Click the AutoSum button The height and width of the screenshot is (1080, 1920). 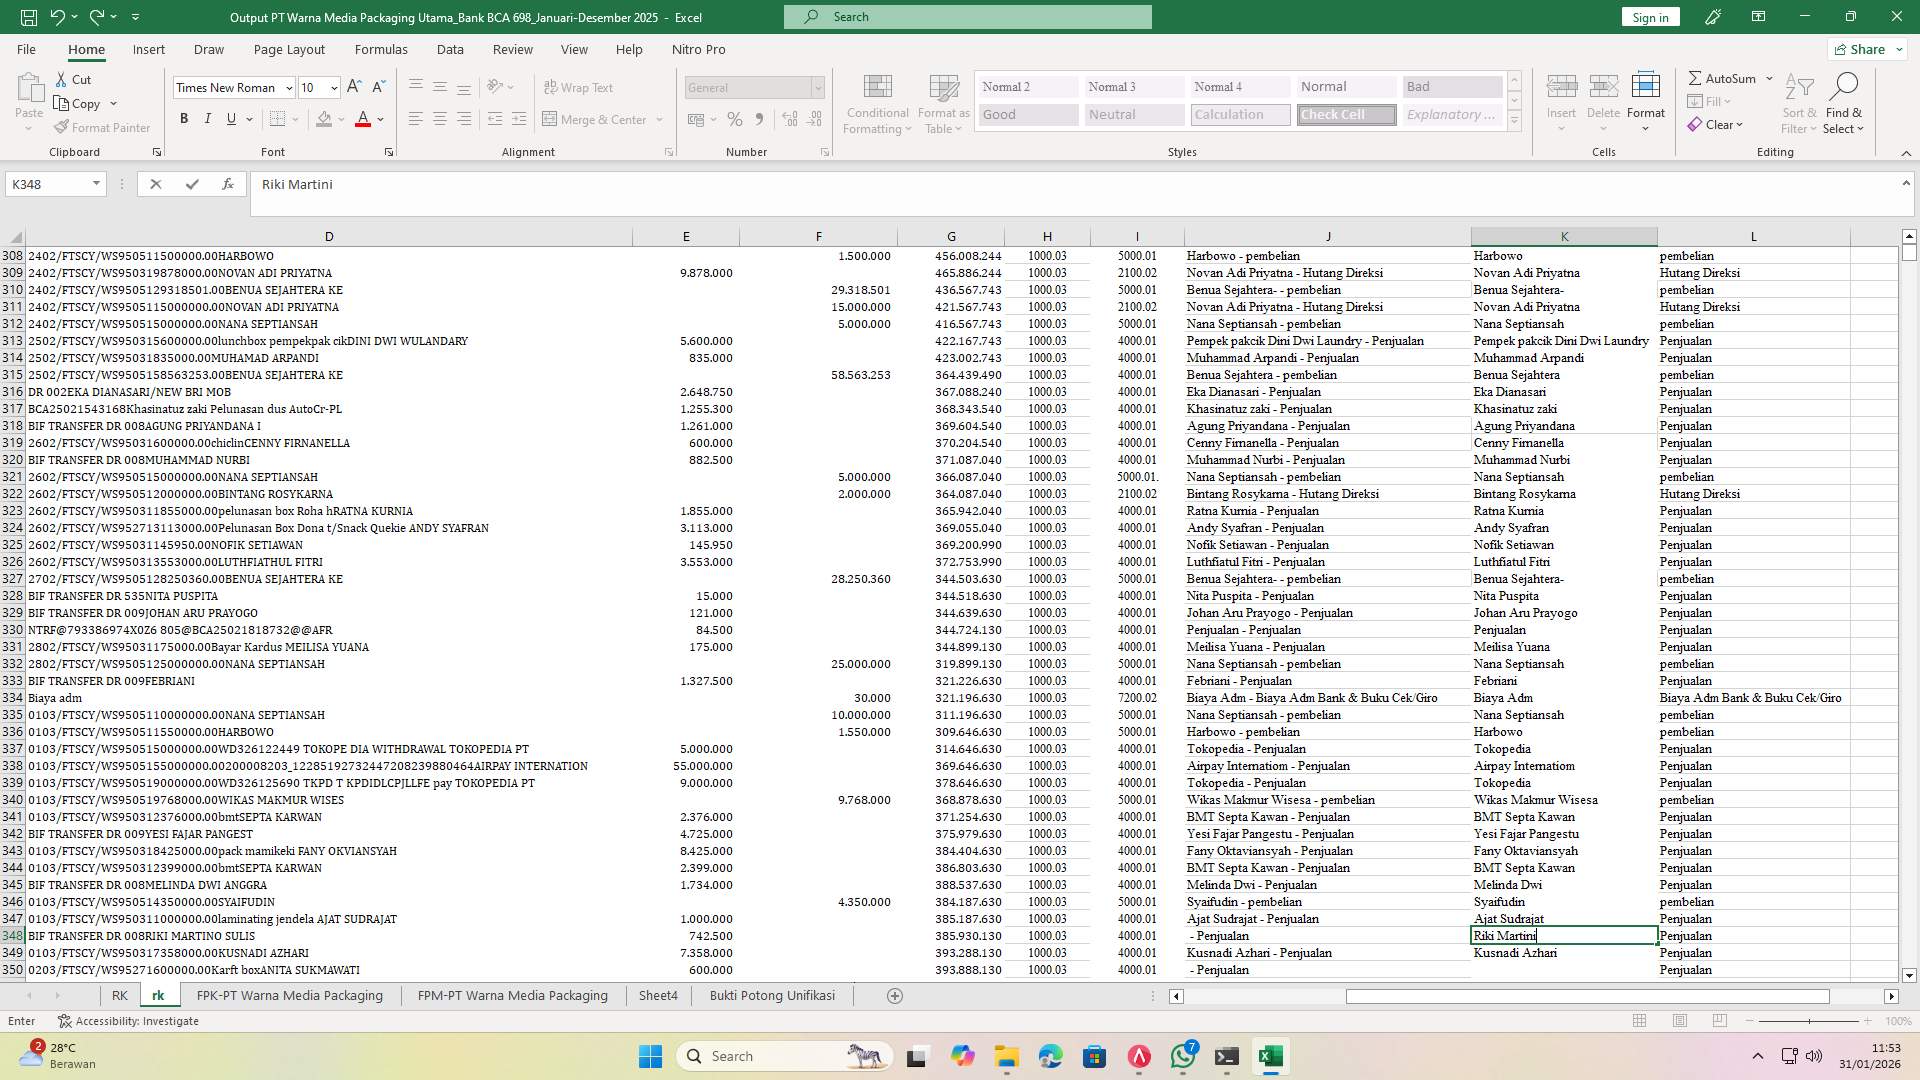click(x=1726, y=77)
